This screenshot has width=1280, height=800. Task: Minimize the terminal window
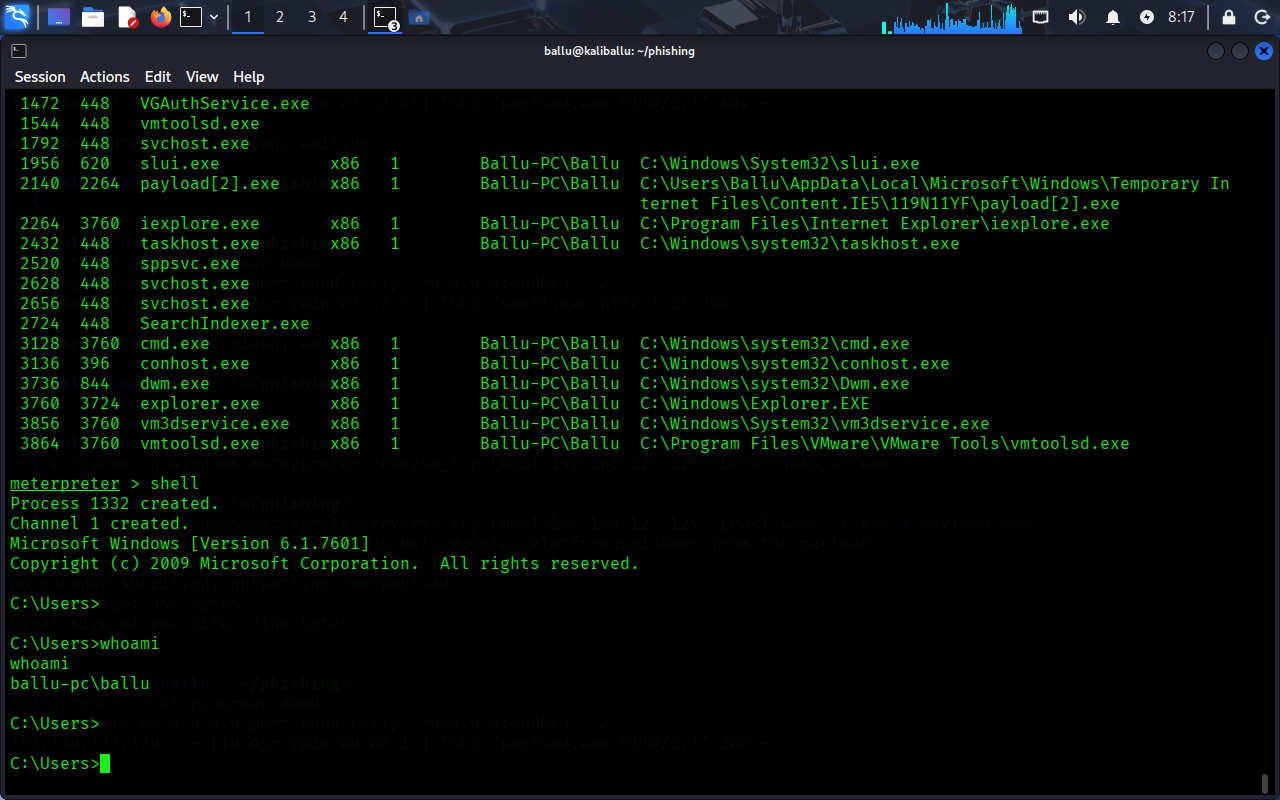coord(1216,51)
